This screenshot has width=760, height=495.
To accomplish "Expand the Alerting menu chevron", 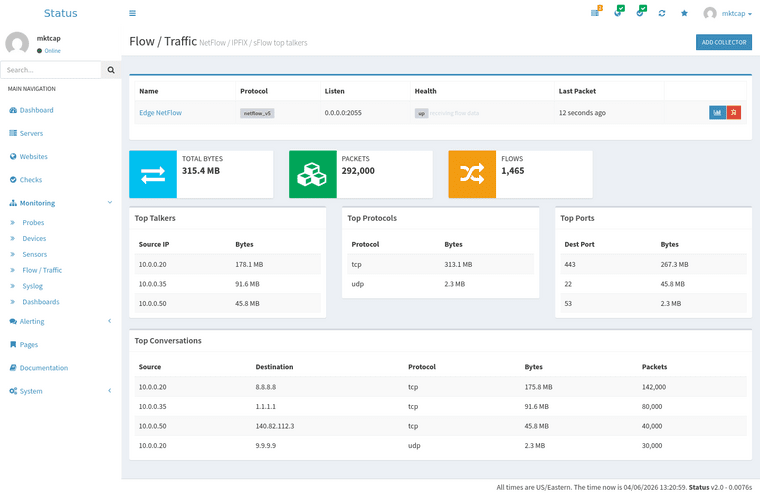I will (x=110, y=321).
